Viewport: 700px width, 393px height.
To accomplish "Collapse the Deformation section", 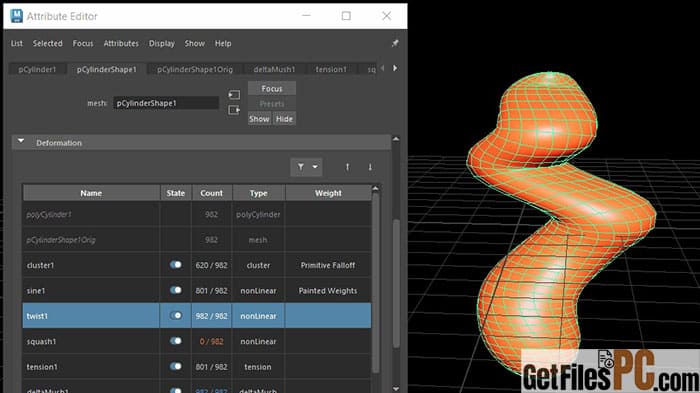I will [x=21, y=142].
